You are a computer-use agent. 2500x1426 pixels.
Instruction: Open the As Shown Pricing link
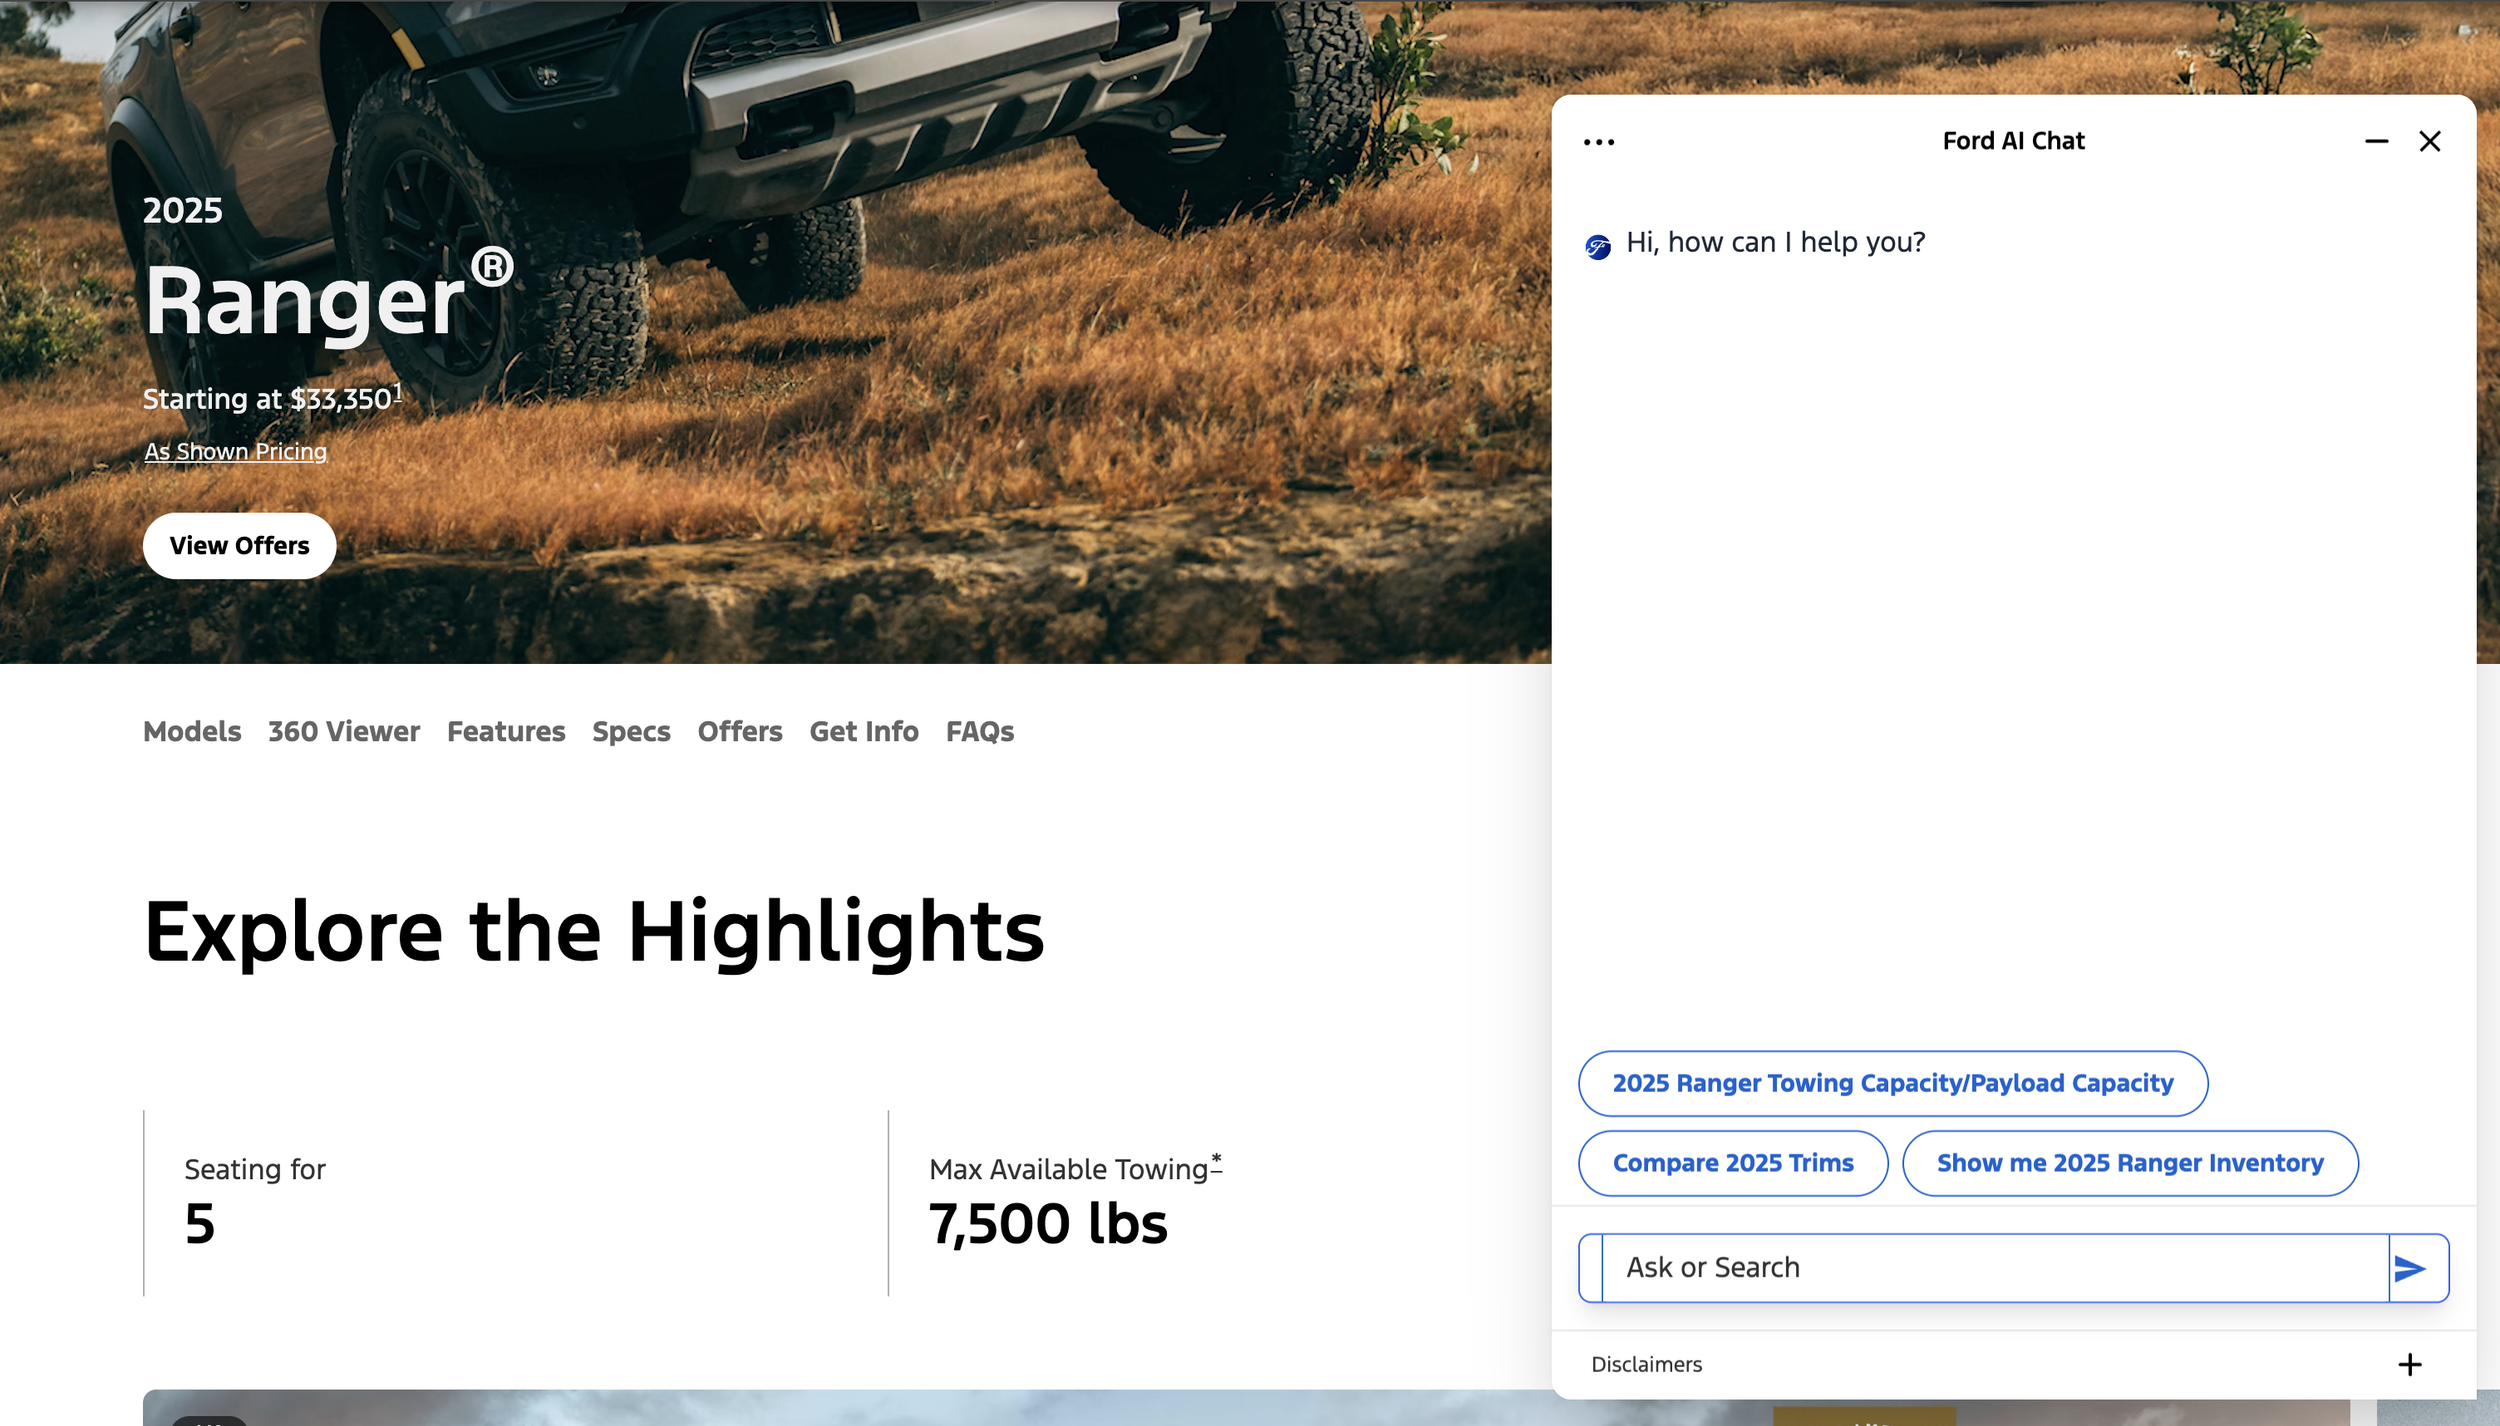[x=235, y=452]
